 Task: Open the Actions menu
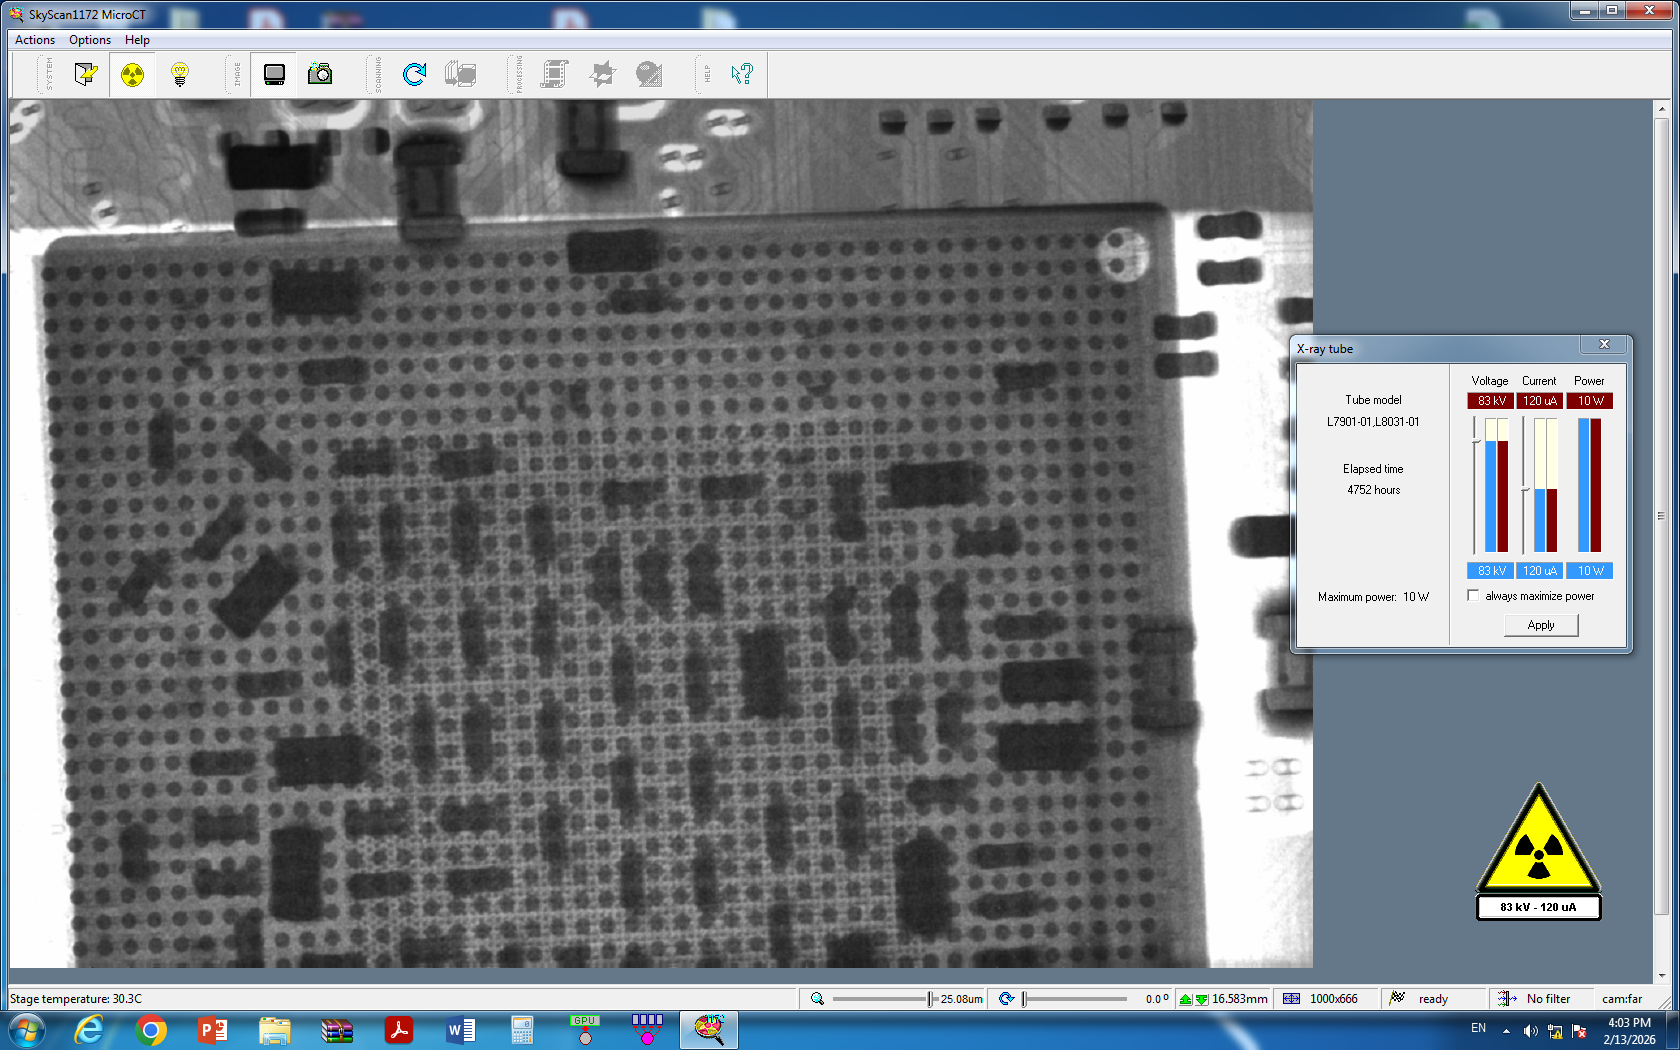pos(35,40)
